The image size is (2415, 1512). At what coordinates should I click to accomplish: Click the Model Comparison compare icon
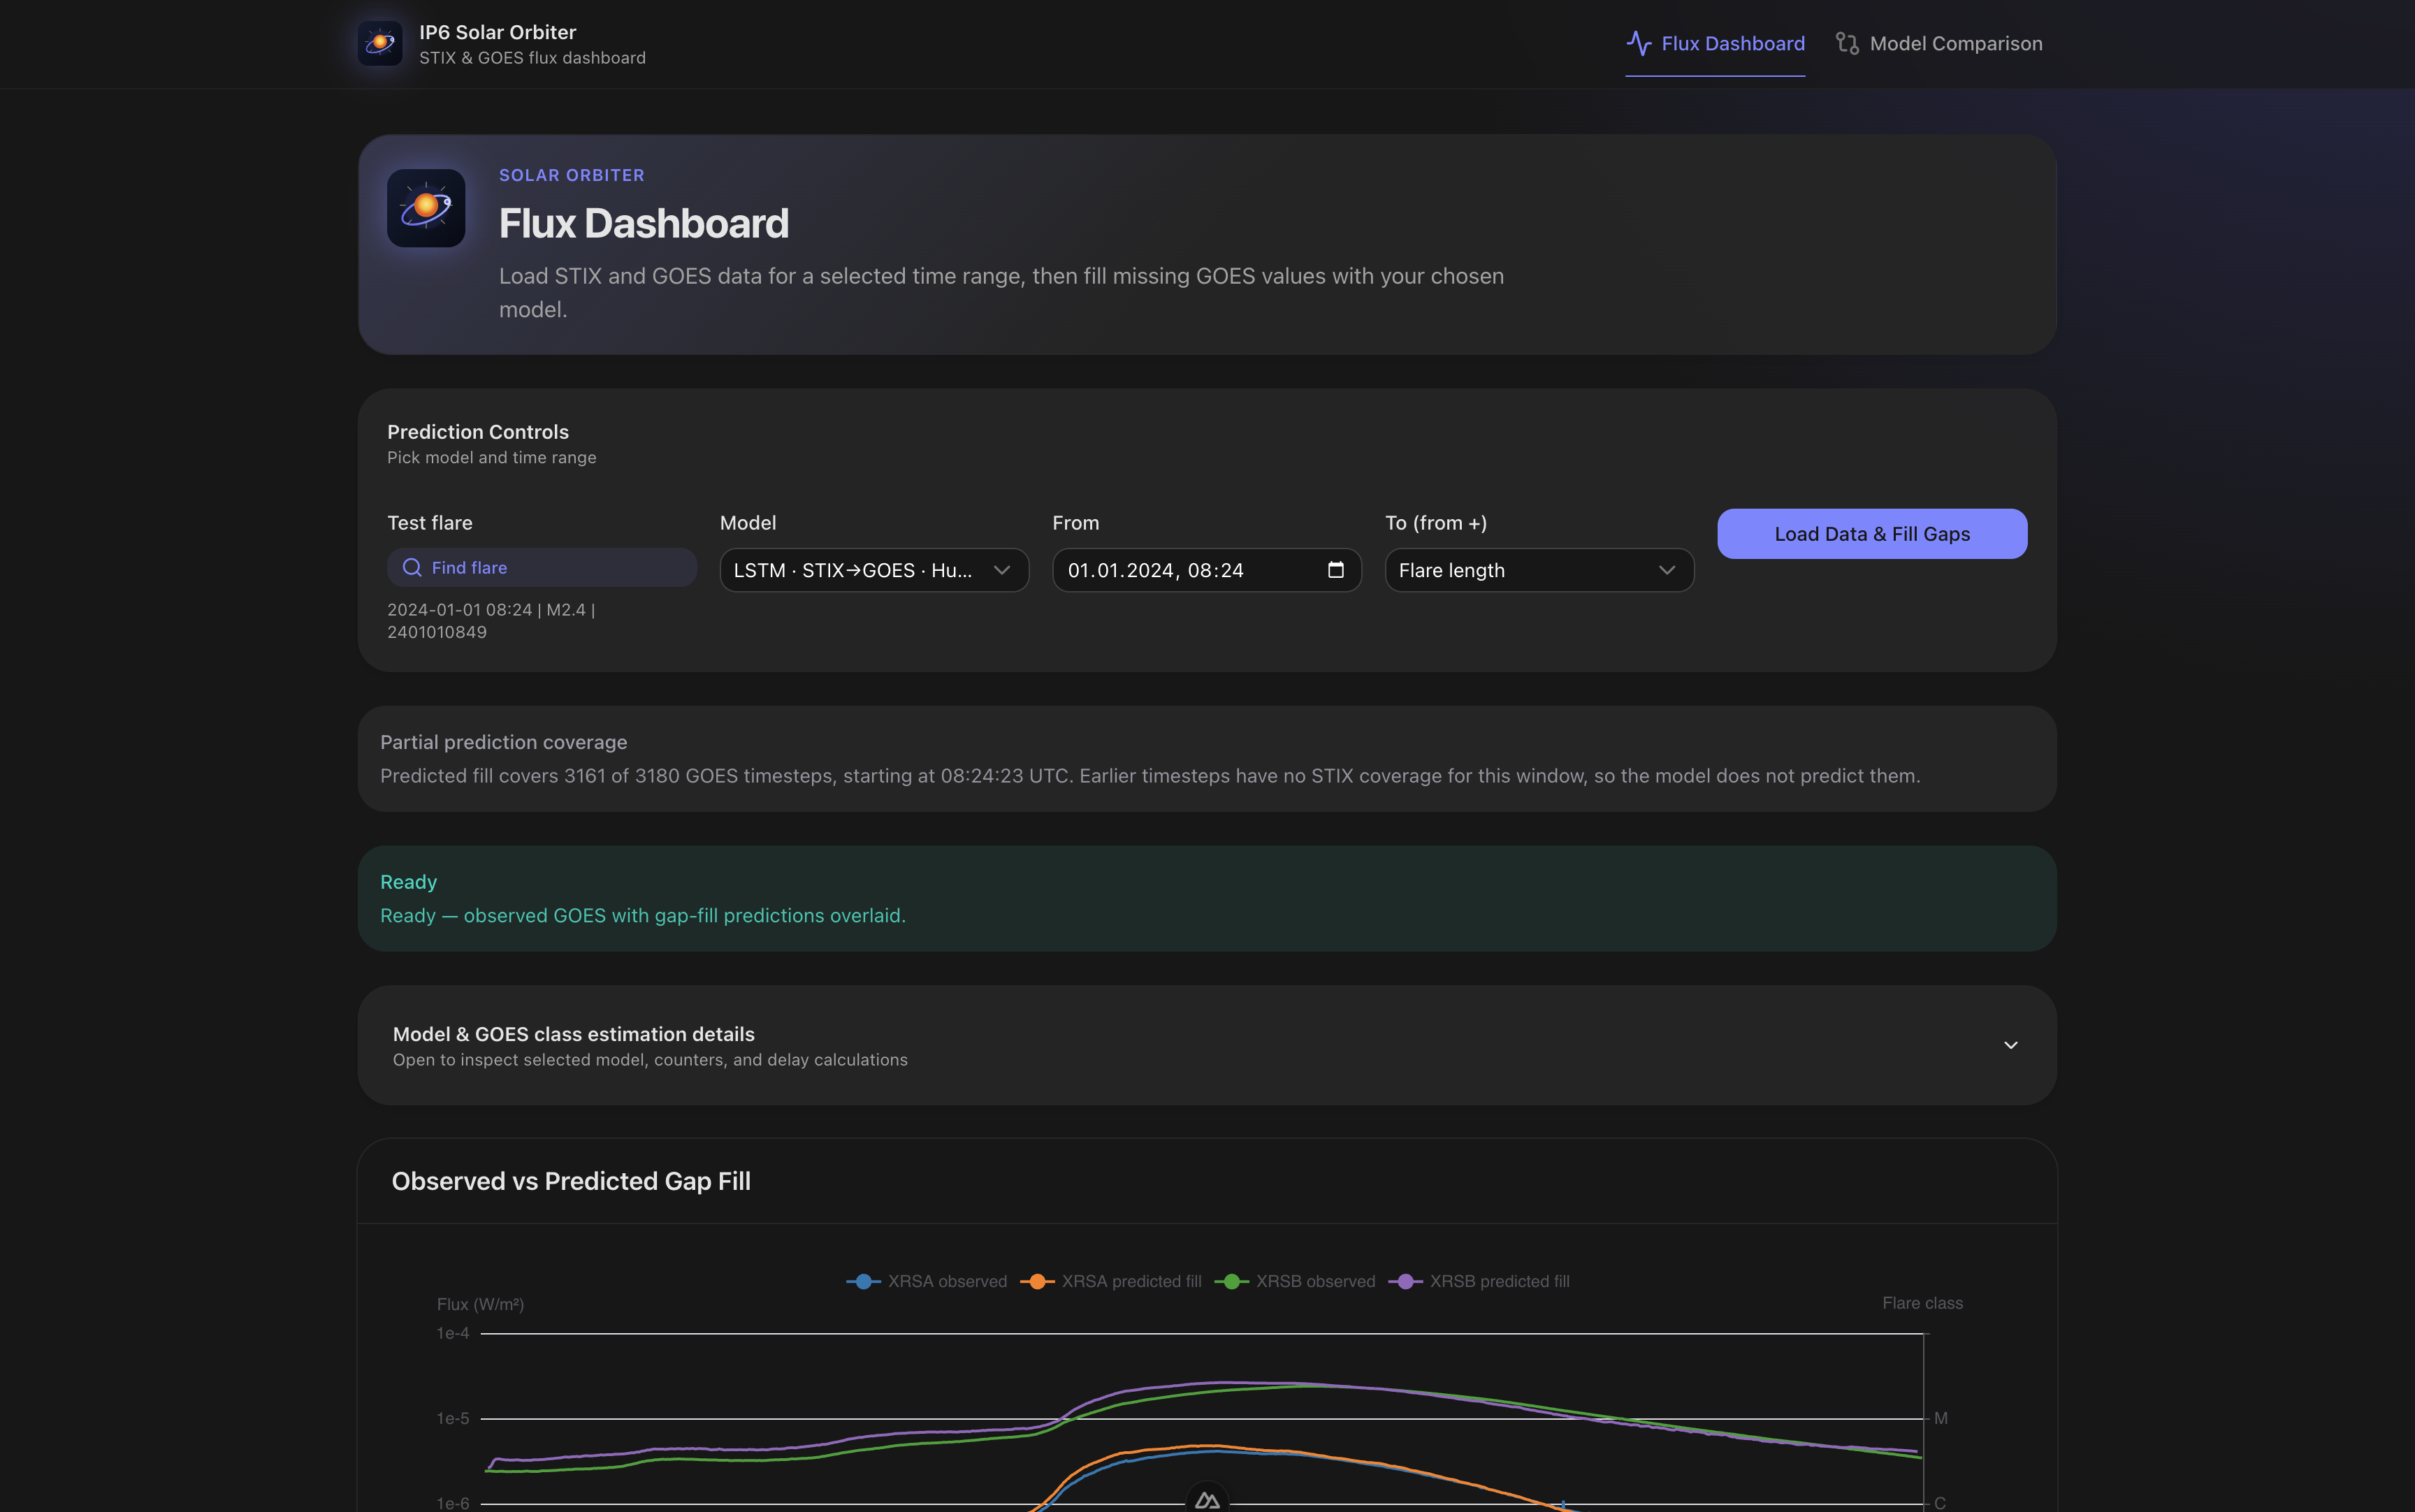pyautogui.click(x=1847, y=43)
